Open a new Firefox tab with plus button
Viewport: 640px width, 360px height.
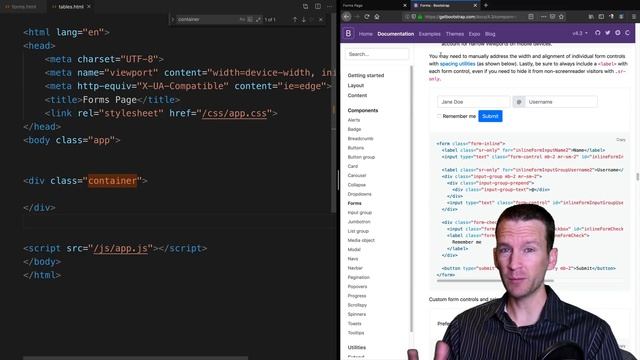click(x=486, y=5)
